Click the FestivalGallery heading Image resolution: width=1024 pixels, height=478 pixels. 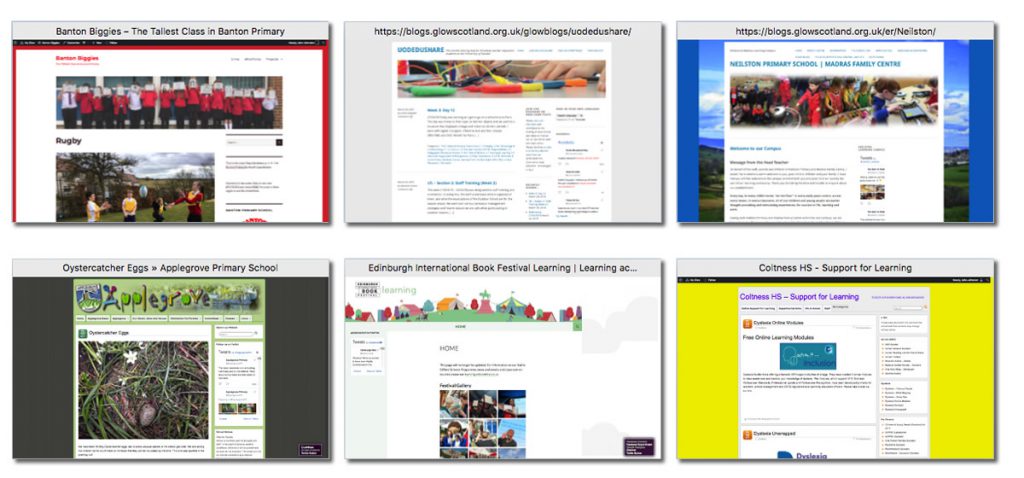(456, 385)
